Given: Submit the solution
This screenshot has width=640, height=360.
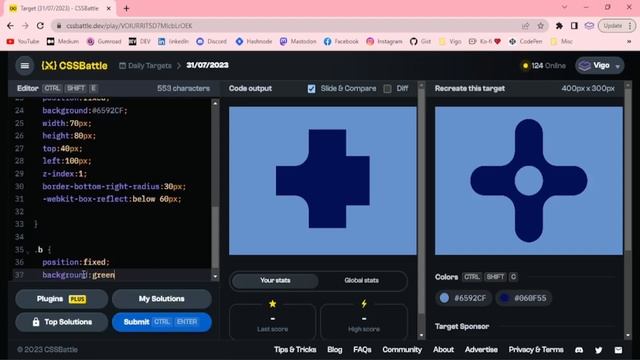Looking at the screenshot, I should coord(162,322).
